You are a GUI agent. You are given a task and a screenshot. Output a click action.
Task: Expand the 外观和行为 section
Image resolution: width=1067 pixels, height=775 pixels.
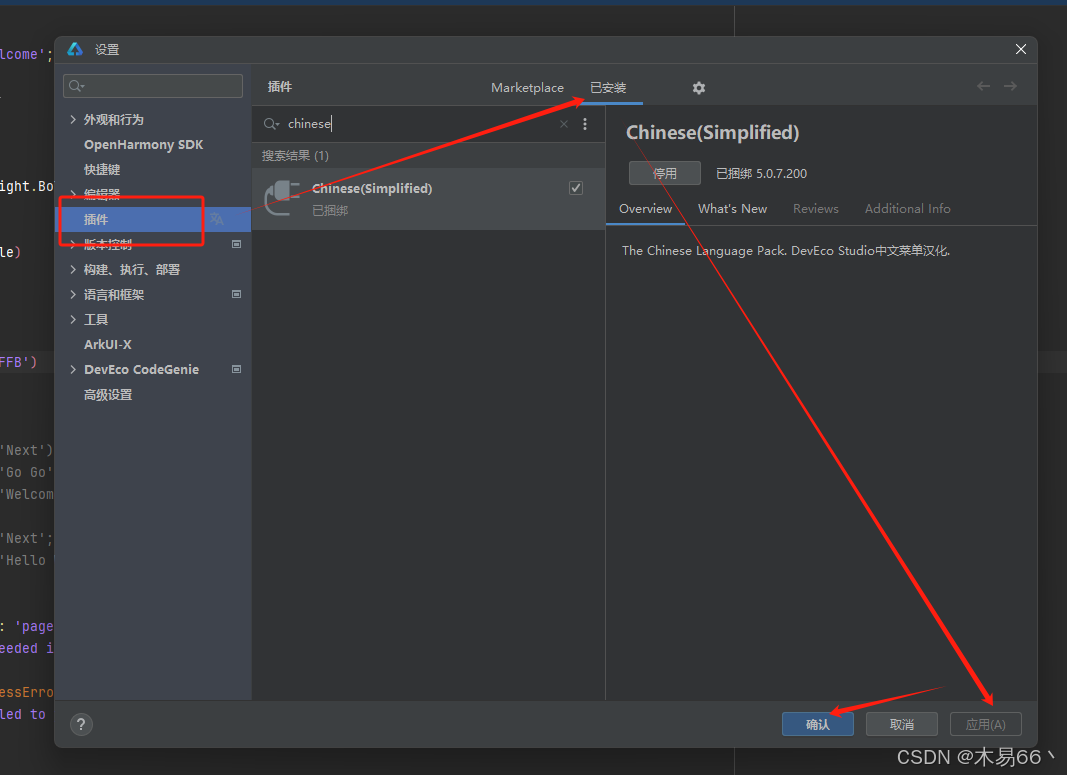[73, 120]
